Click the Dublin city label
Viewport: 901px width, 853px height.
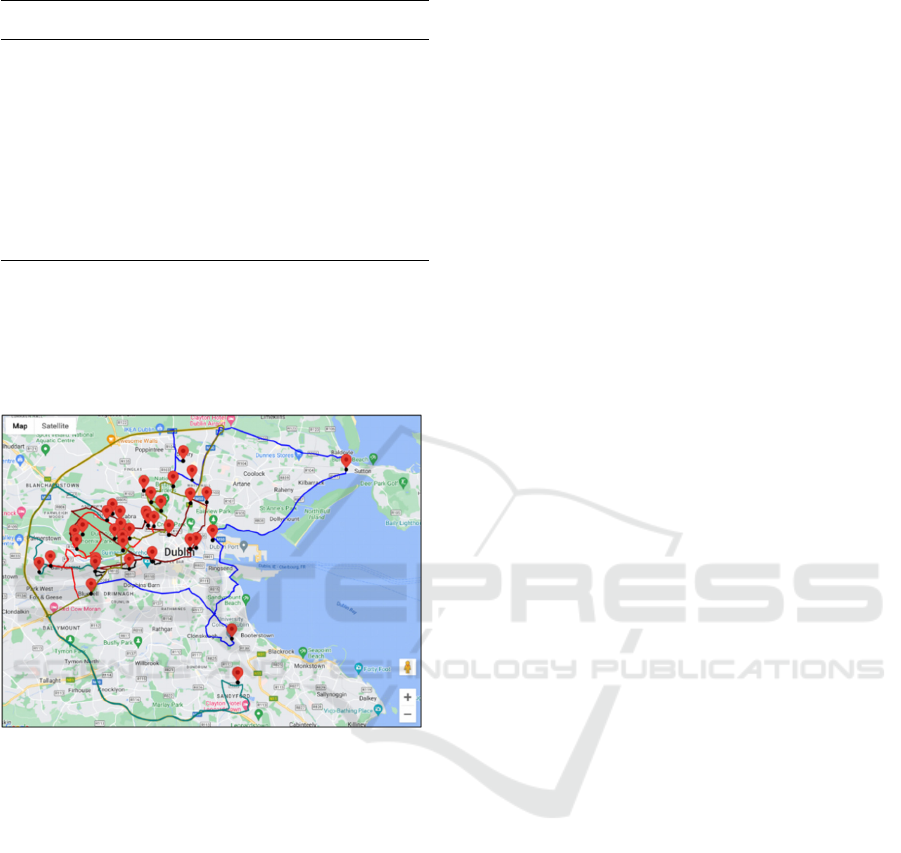pyautogui.click(x=179, y=552)
